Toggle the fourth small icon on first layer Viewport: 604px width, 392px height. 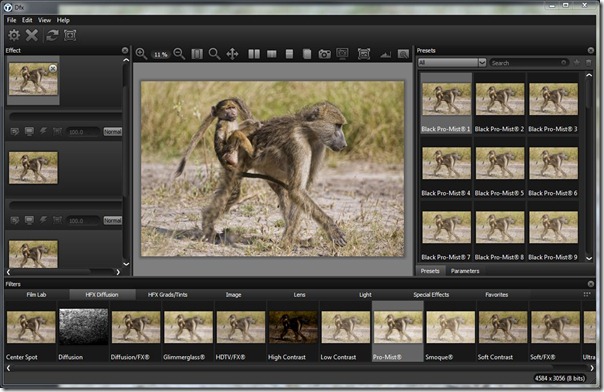click(x=57, y=132)
